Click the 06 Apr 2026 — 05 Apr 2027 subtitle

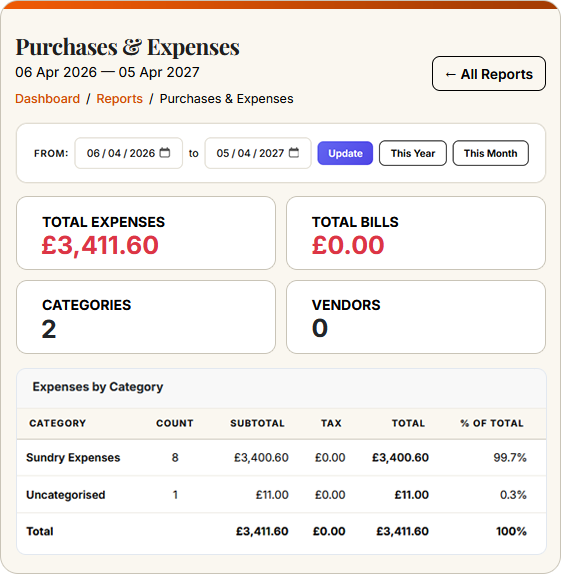point(107,72)
